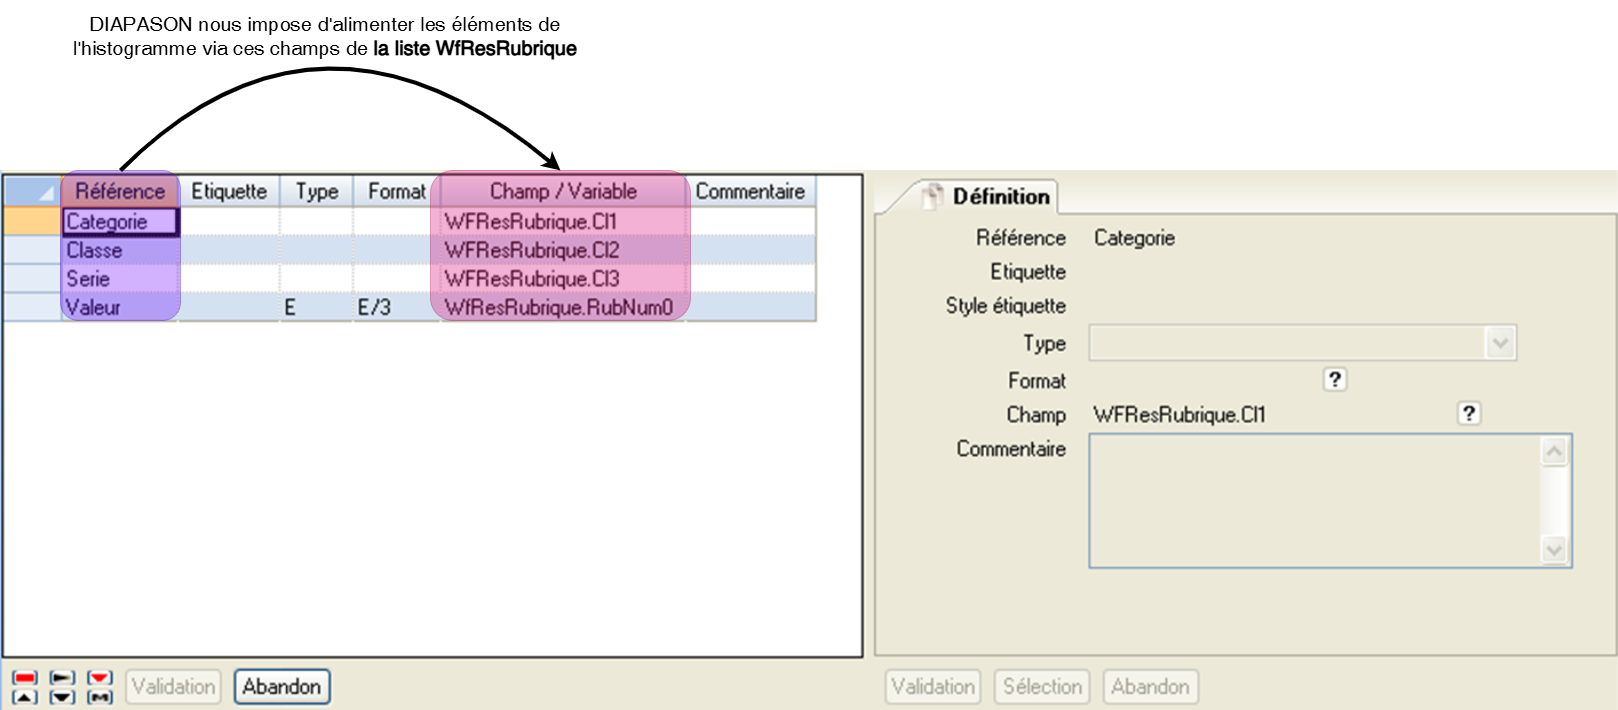Click the red bar delete-row icon
Screen dimensions: 1618x710
pos(25,678)
